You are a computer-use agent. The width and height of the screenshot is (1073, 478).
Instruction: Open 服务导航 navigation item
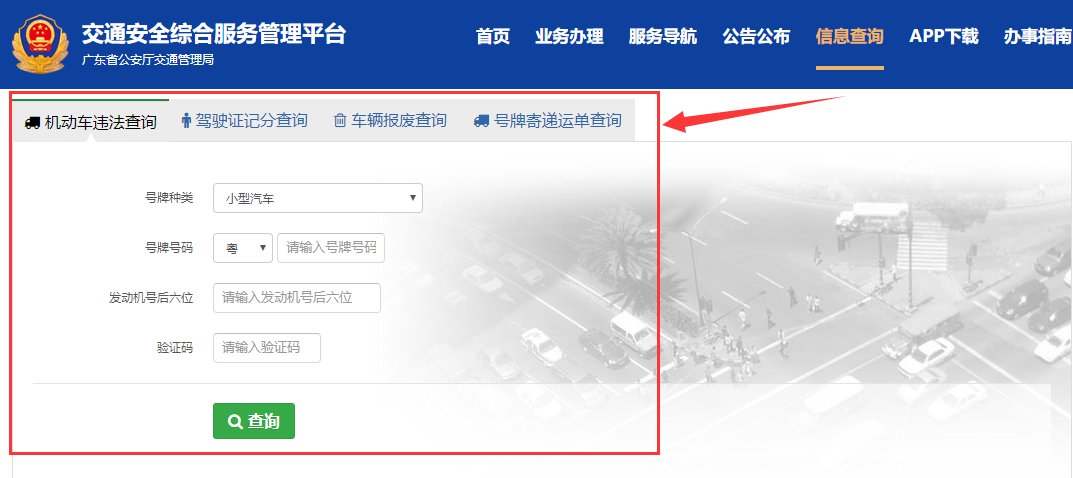point(662,36)
